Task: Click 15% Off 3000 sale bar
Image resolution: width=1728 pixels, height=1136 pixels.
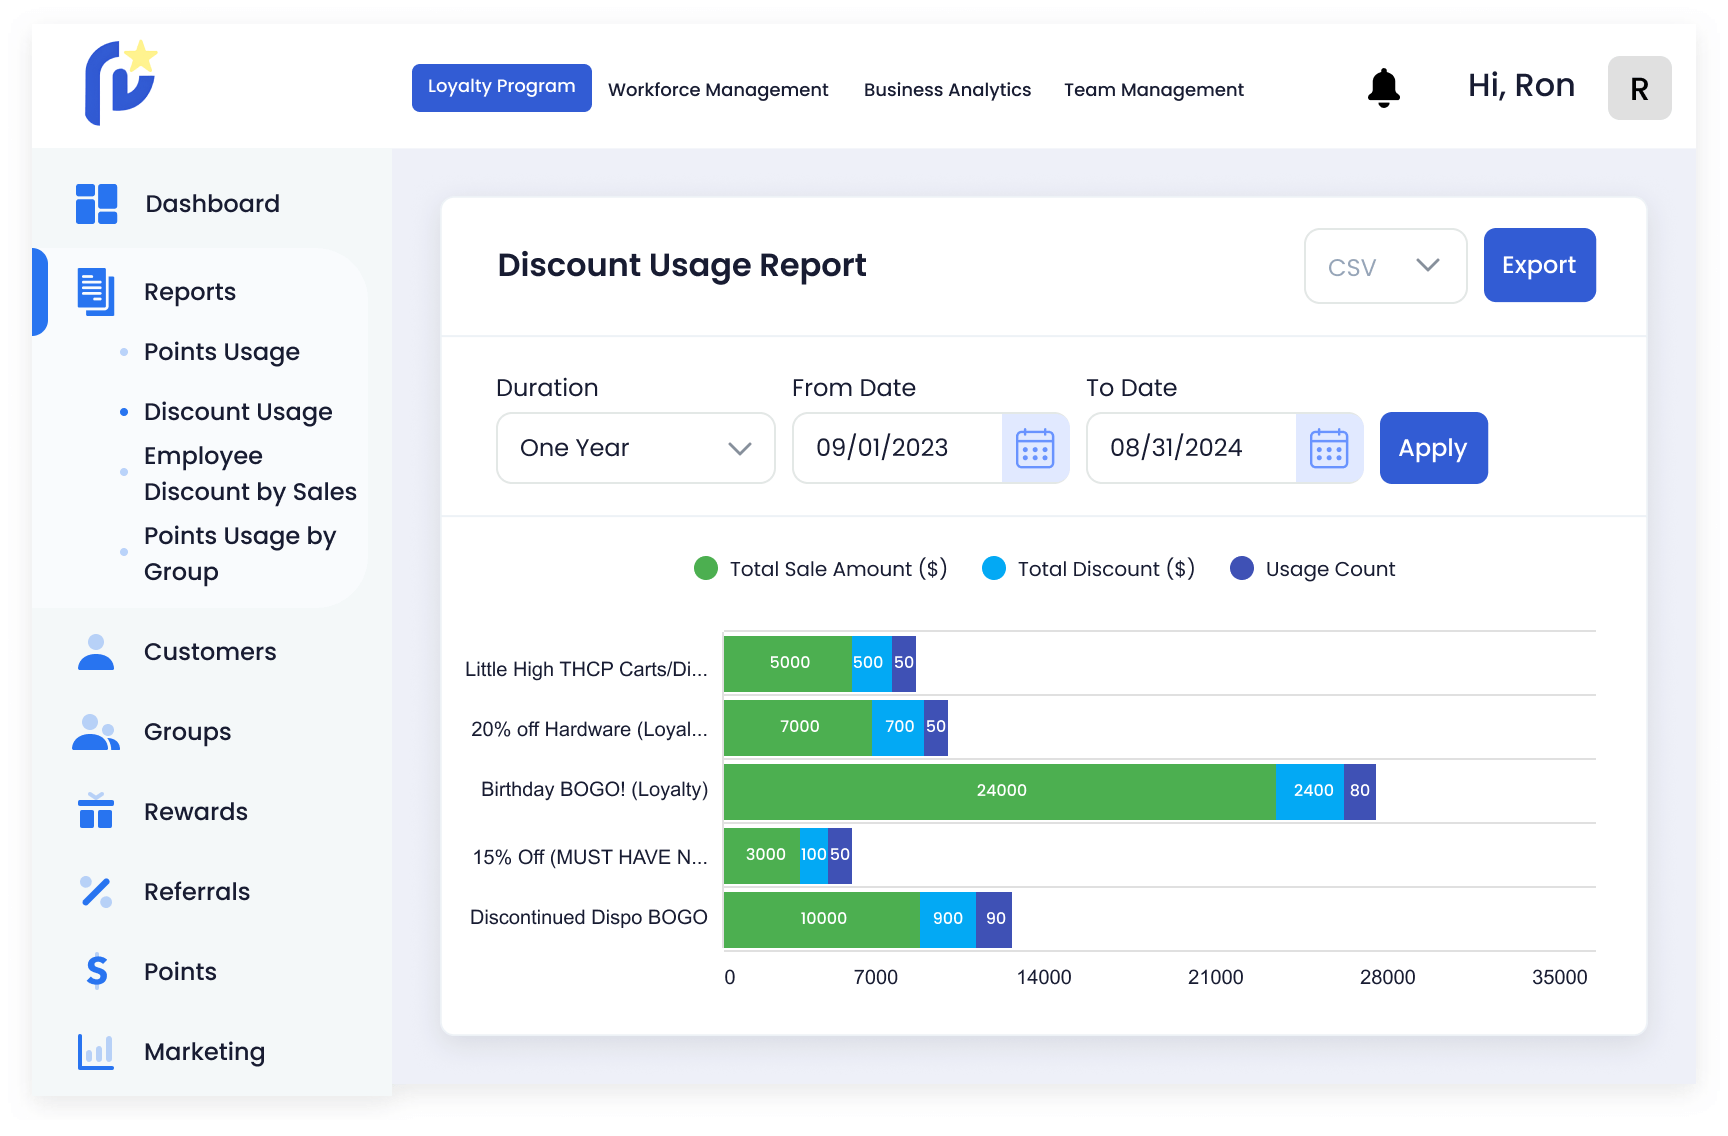Action: tap(762, 855)
